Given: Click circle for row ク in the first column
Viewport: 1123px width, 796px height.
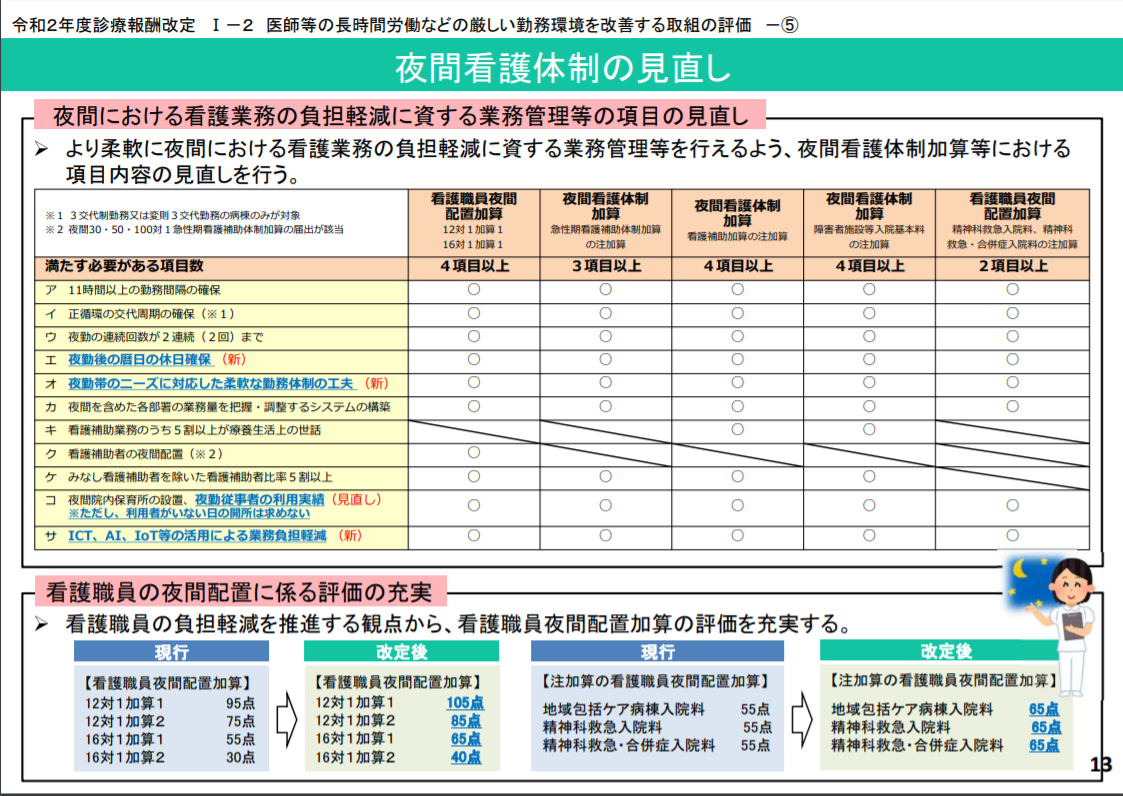Looking at the screenshot, I should pos(473,453).
